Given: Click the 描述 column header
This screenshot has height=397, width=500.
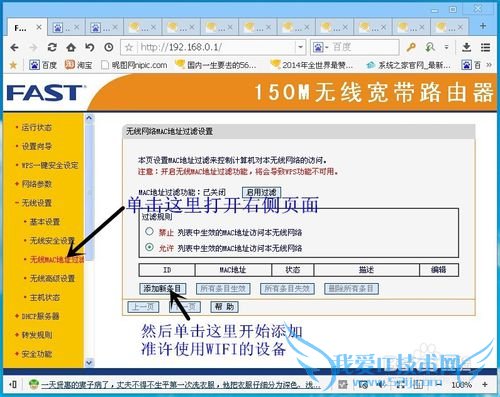Looking at the screenshot, I should coord(366,270).
